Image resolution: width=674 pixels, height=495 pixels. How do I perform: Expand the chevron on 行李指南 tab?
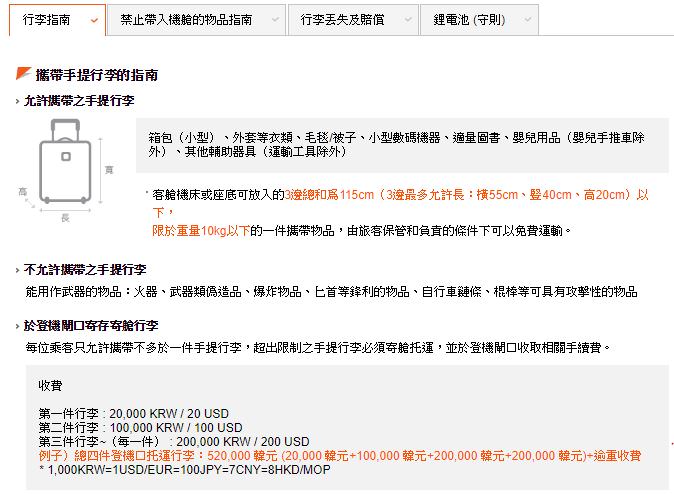94,20
